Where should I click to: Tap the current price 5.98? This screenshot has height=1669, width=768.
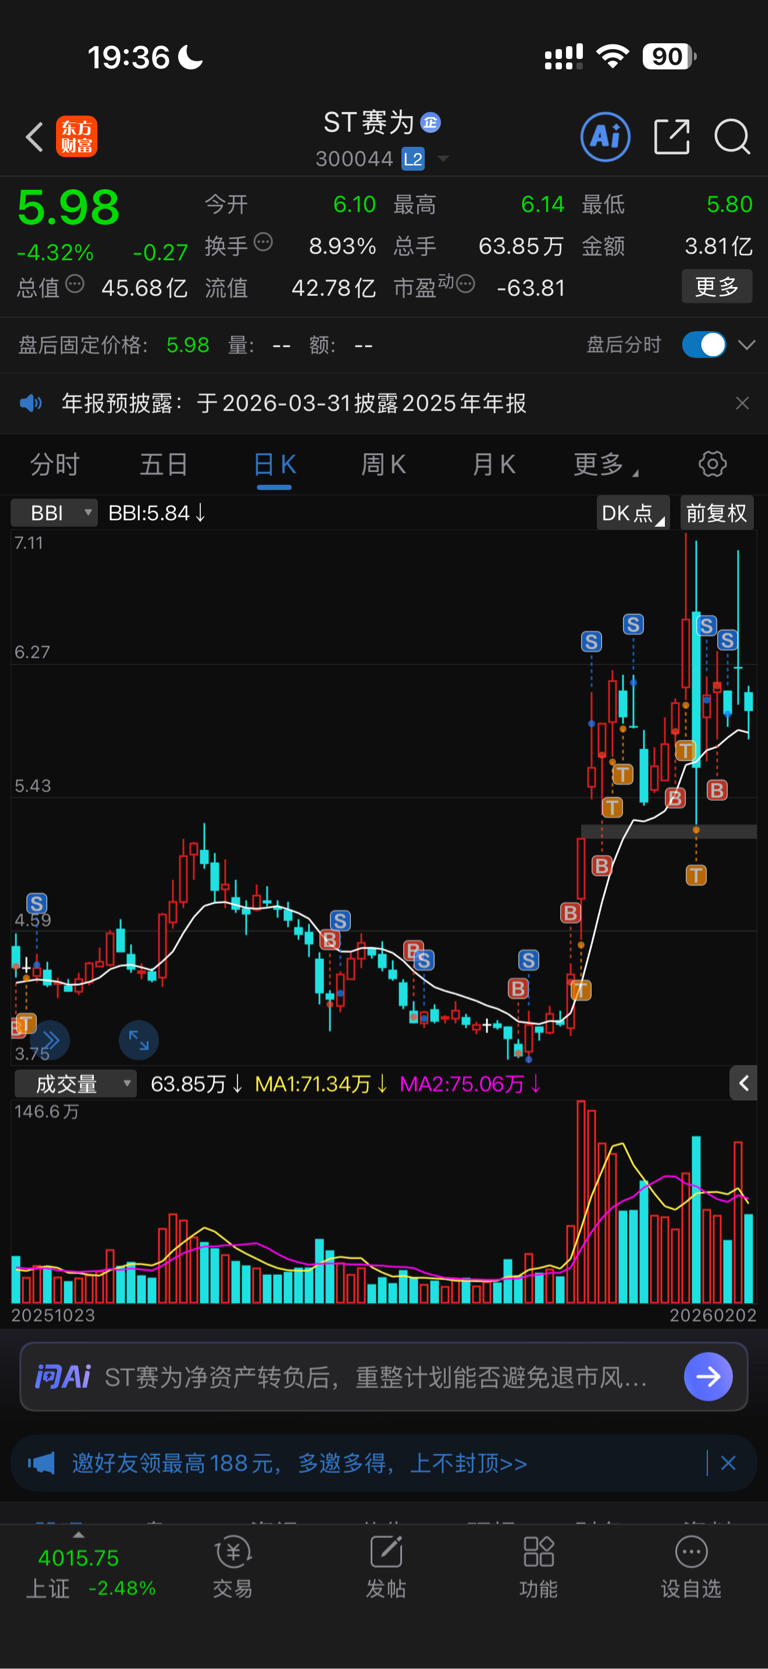click(68, 207)
